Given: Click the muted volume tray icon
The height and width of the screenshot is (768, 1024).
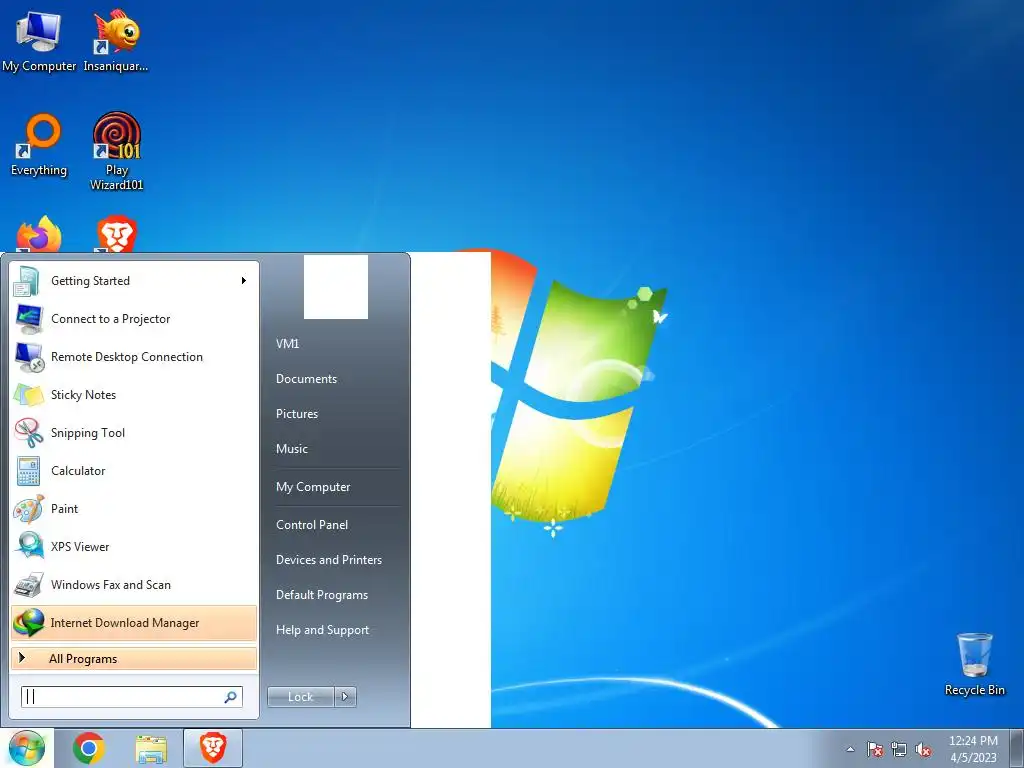Looking at the screenshot, I should [x=923, y=749].
